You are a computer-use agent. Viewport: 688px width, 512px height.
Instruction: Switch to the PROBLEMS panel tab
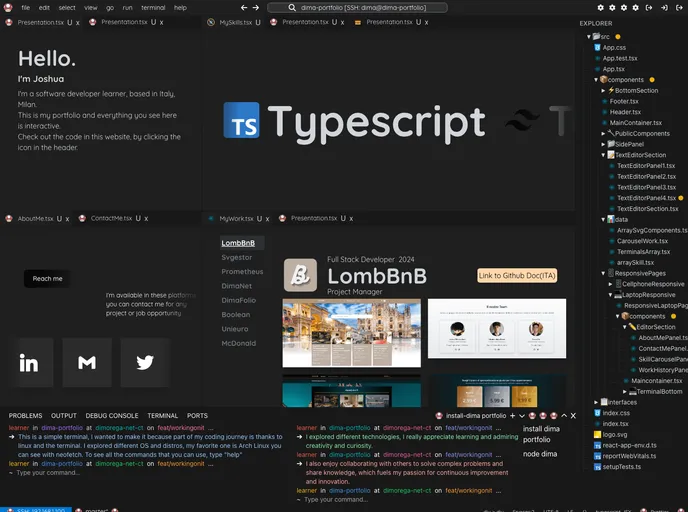[x=25, y=415]
